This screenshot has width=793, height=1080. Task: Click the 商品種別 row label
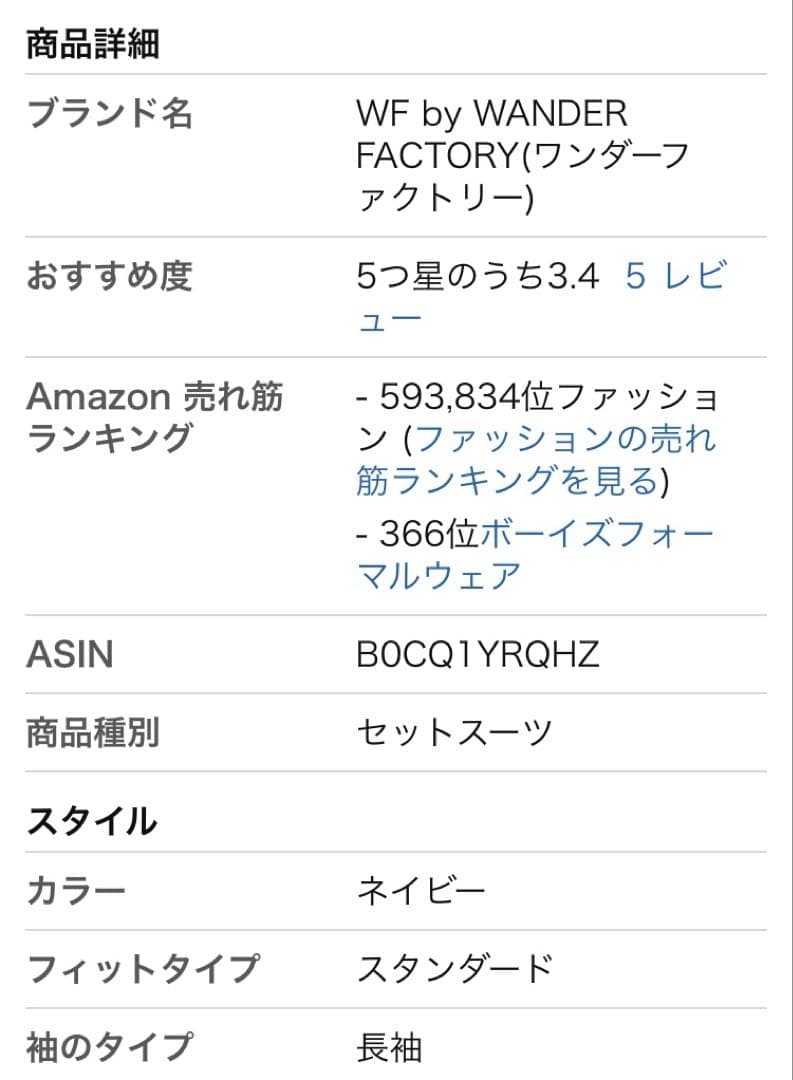click(93, 733)
